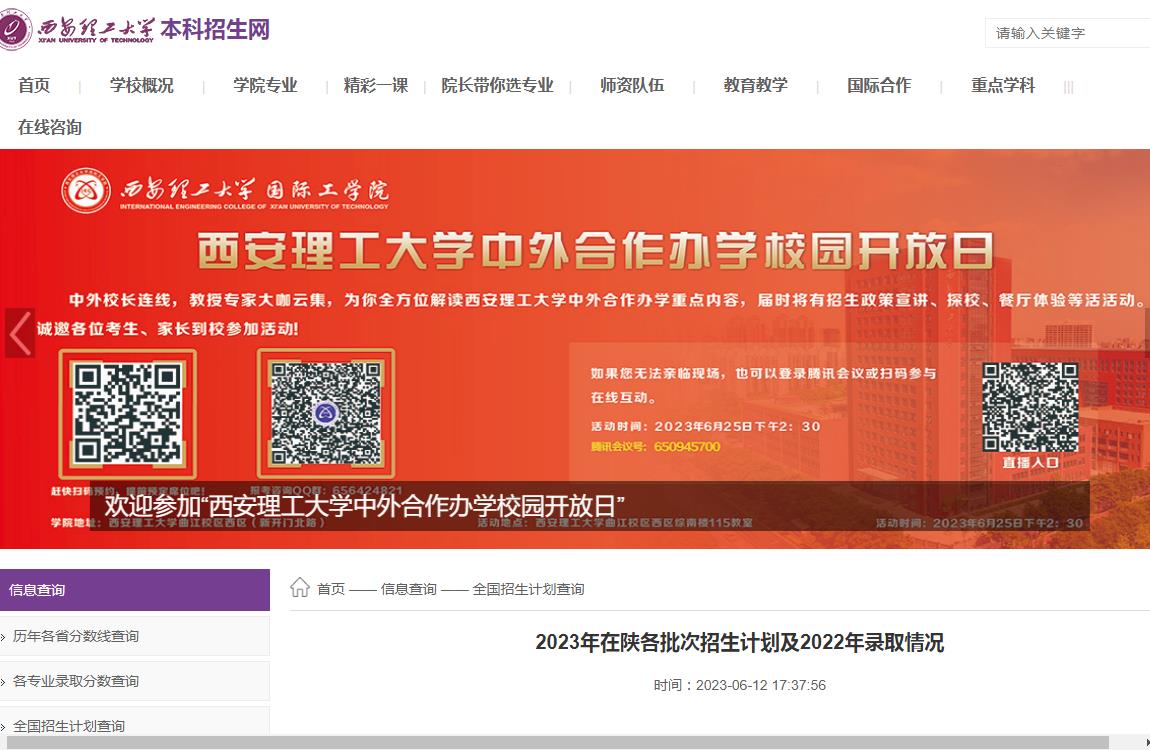Click the home icon in the breadcrumb
1150x750 pixels.
pos(299,587)
